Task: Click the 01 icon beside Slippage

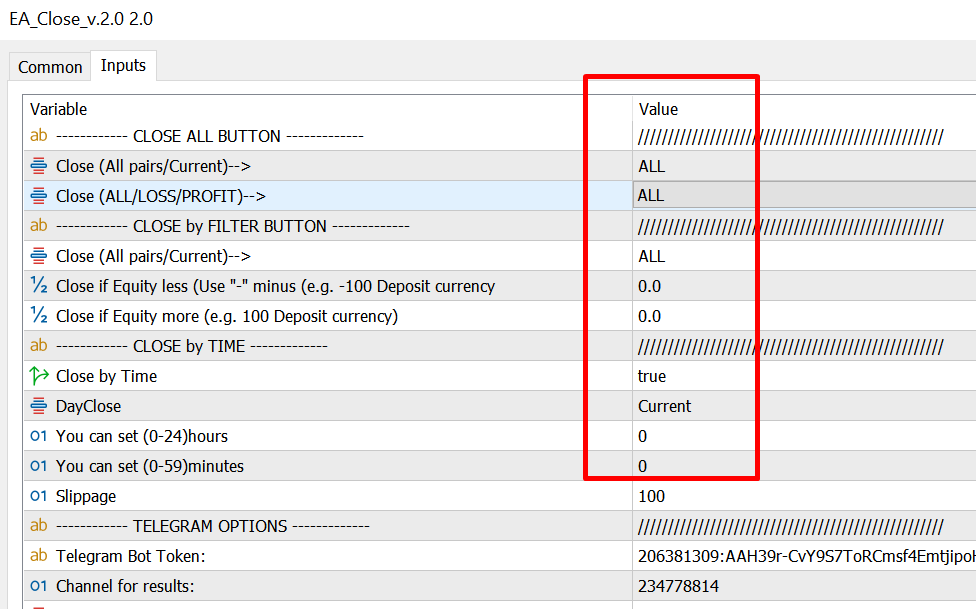Action: pyautogui.click(x=39, y=496)
